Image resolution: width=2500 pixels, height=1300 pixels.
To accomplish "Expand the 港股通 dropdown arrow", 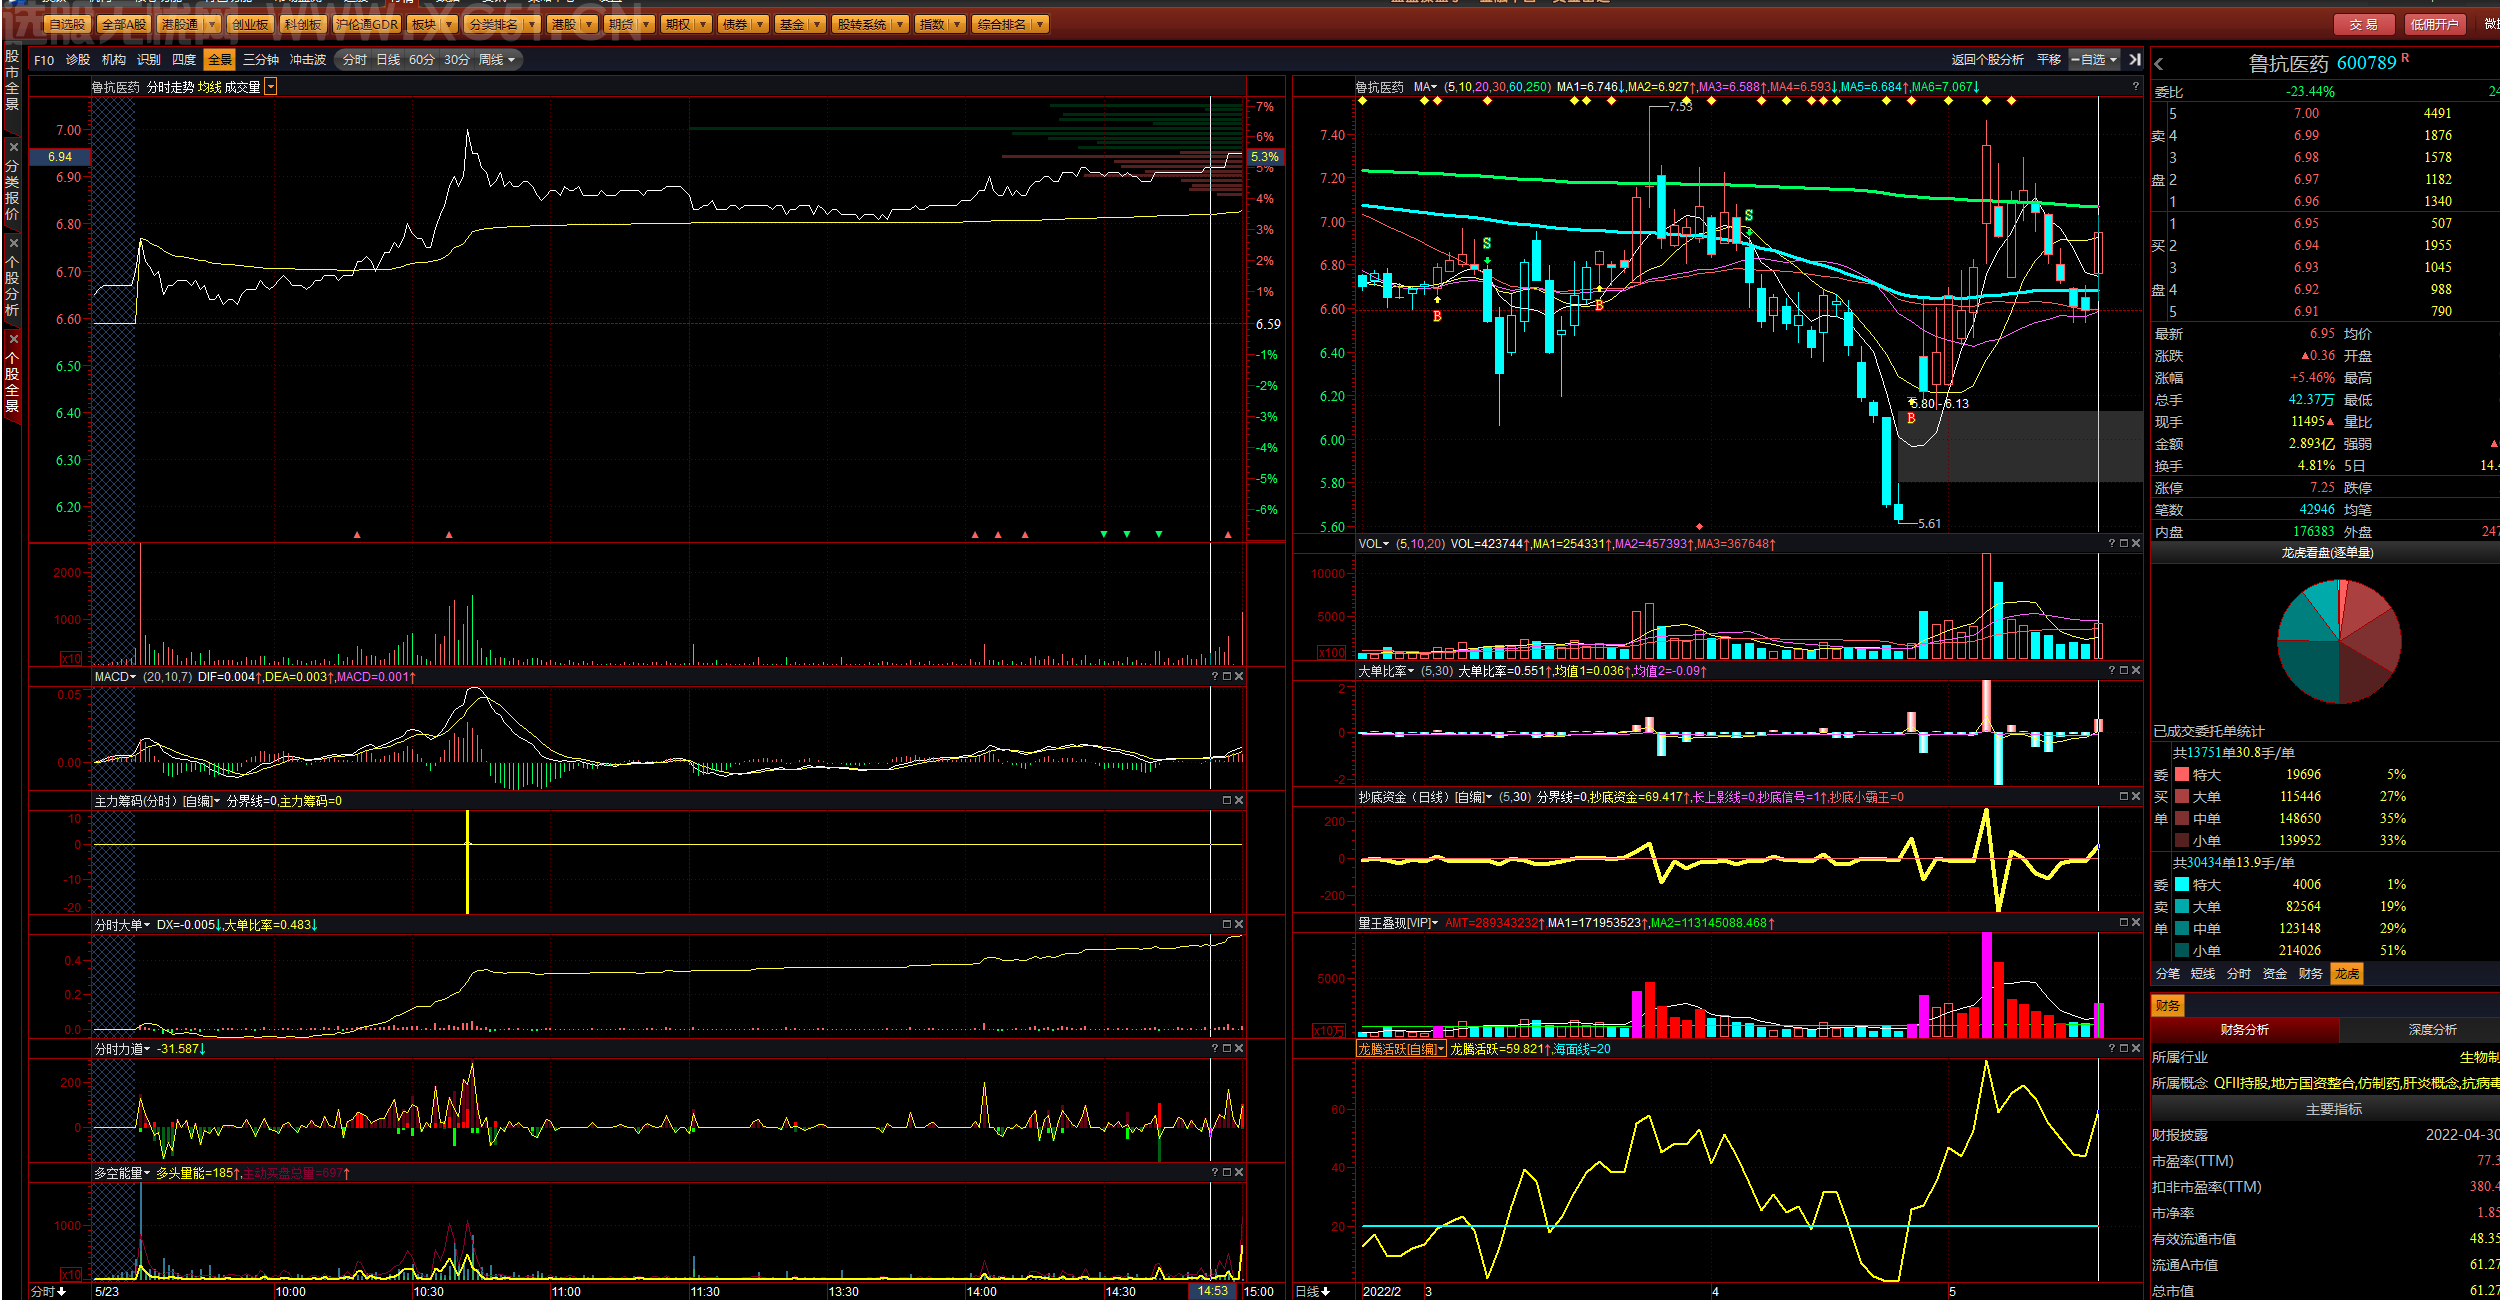I will pos(212,24).
